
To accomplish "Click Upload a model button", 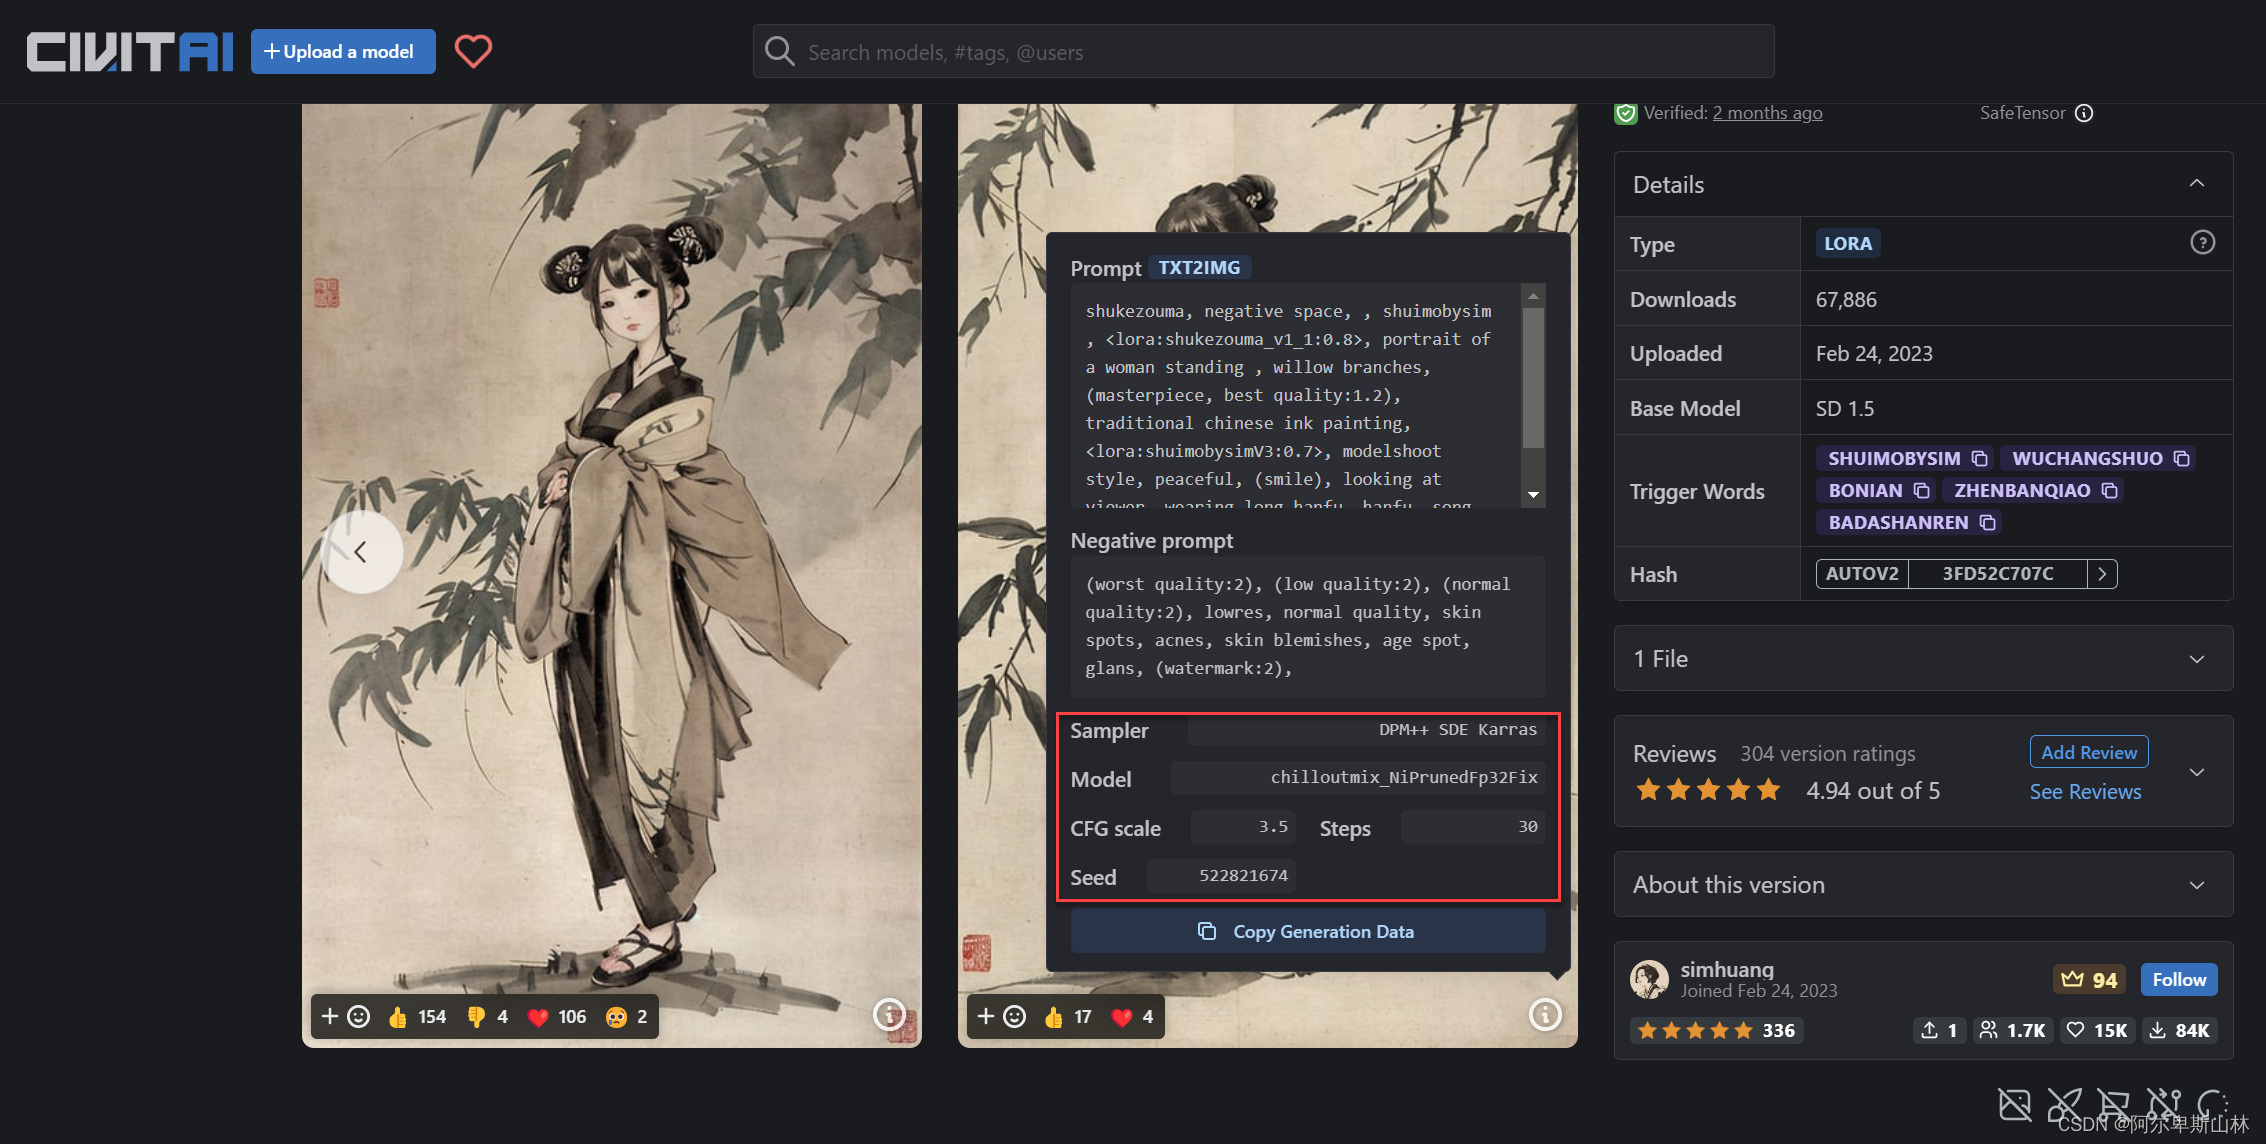I will [342, 51].
